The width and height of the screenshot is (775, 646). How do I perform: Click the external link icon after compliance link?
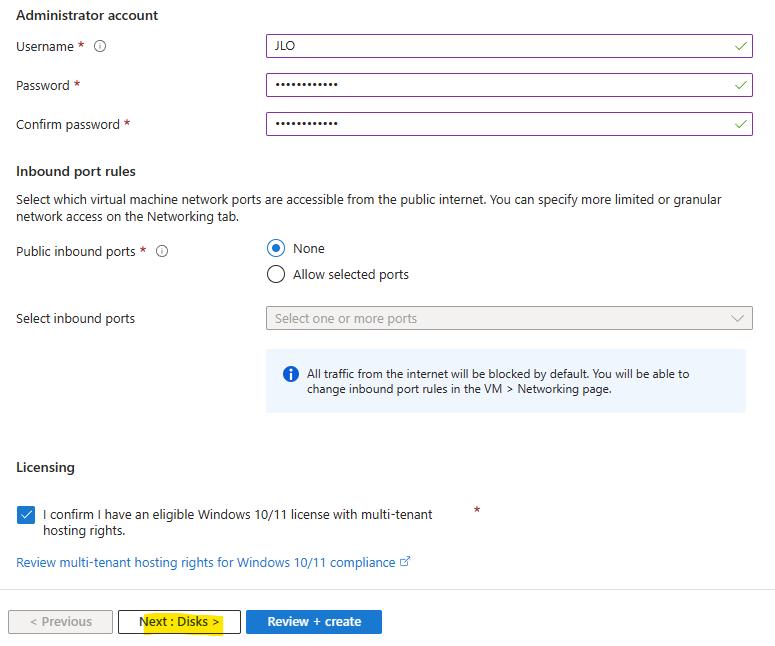coord(405,562)
